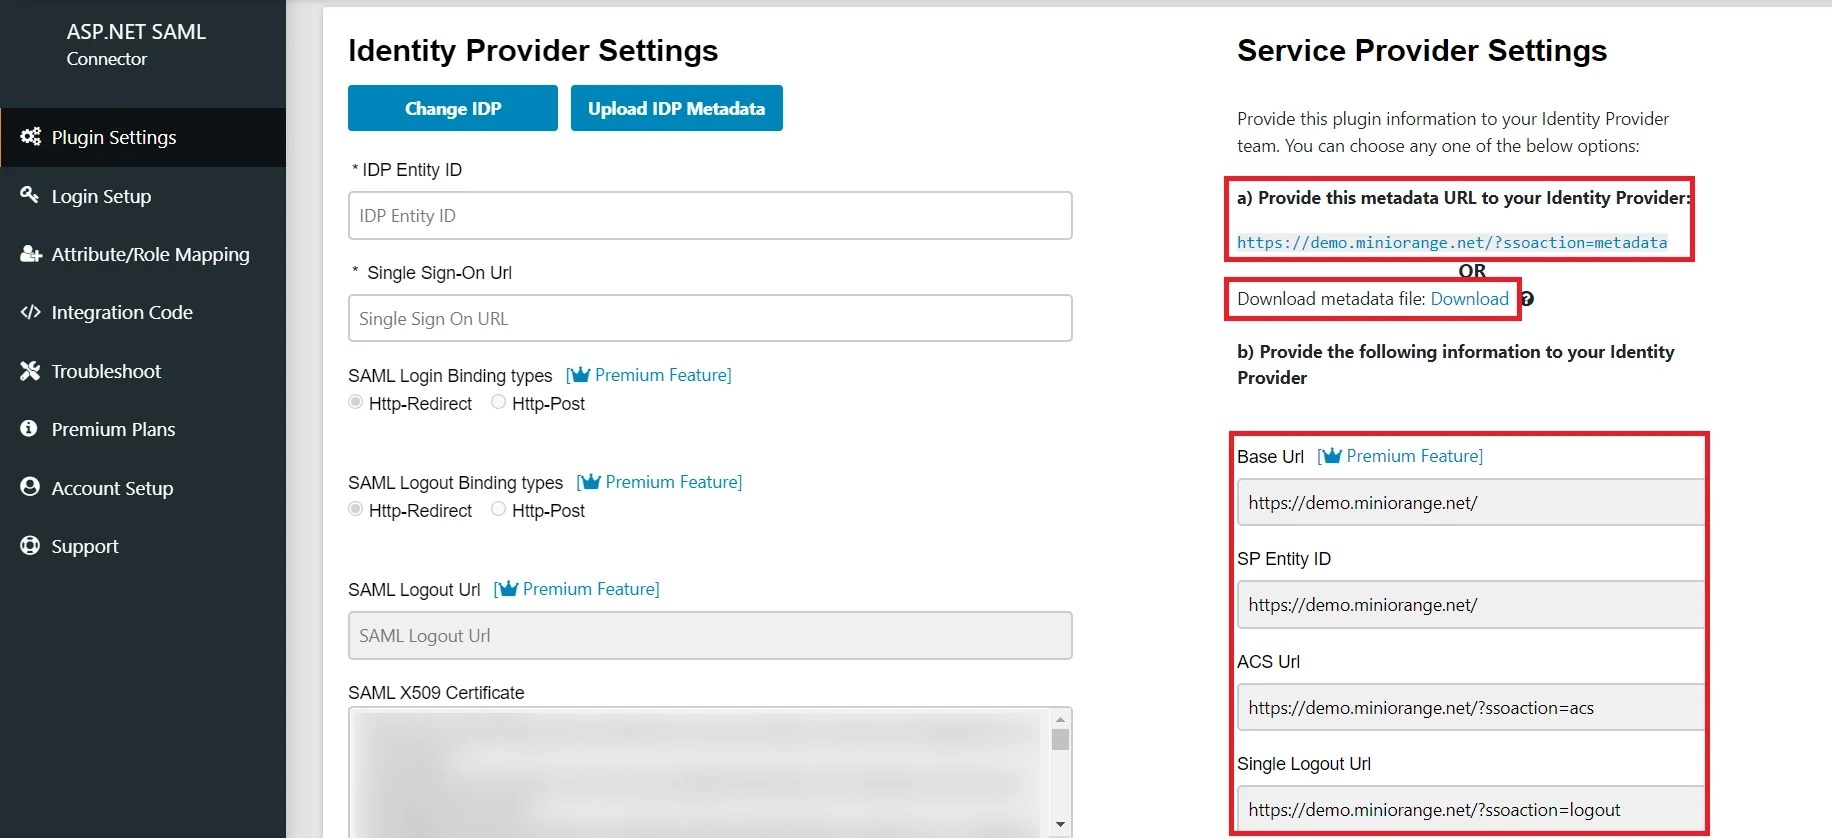Screen dimensions: 1832x838
Task: Click the SP Entity ID field
Action: coord(1471,605)
